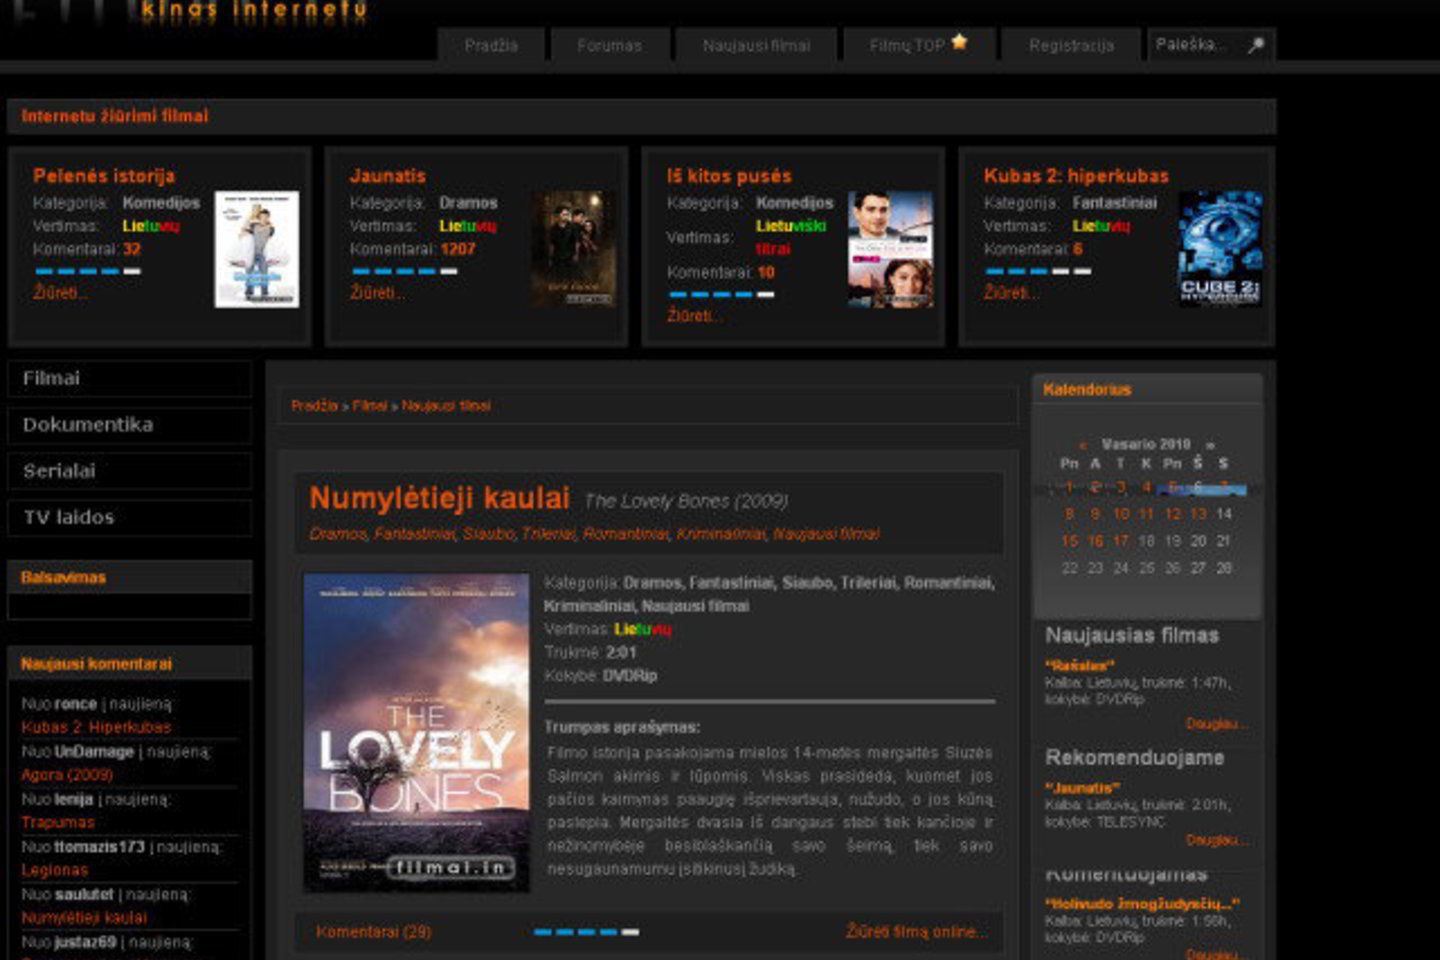
Task: Open the Jaunatis featured movie title
Action: coord(388,176)
